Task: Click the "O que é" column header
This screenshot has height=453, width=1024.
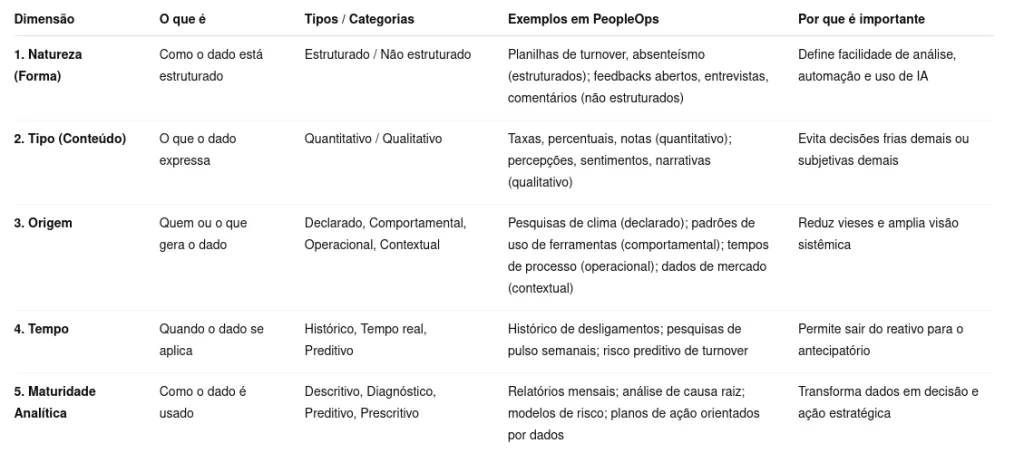Action: (x=182, y=19)
